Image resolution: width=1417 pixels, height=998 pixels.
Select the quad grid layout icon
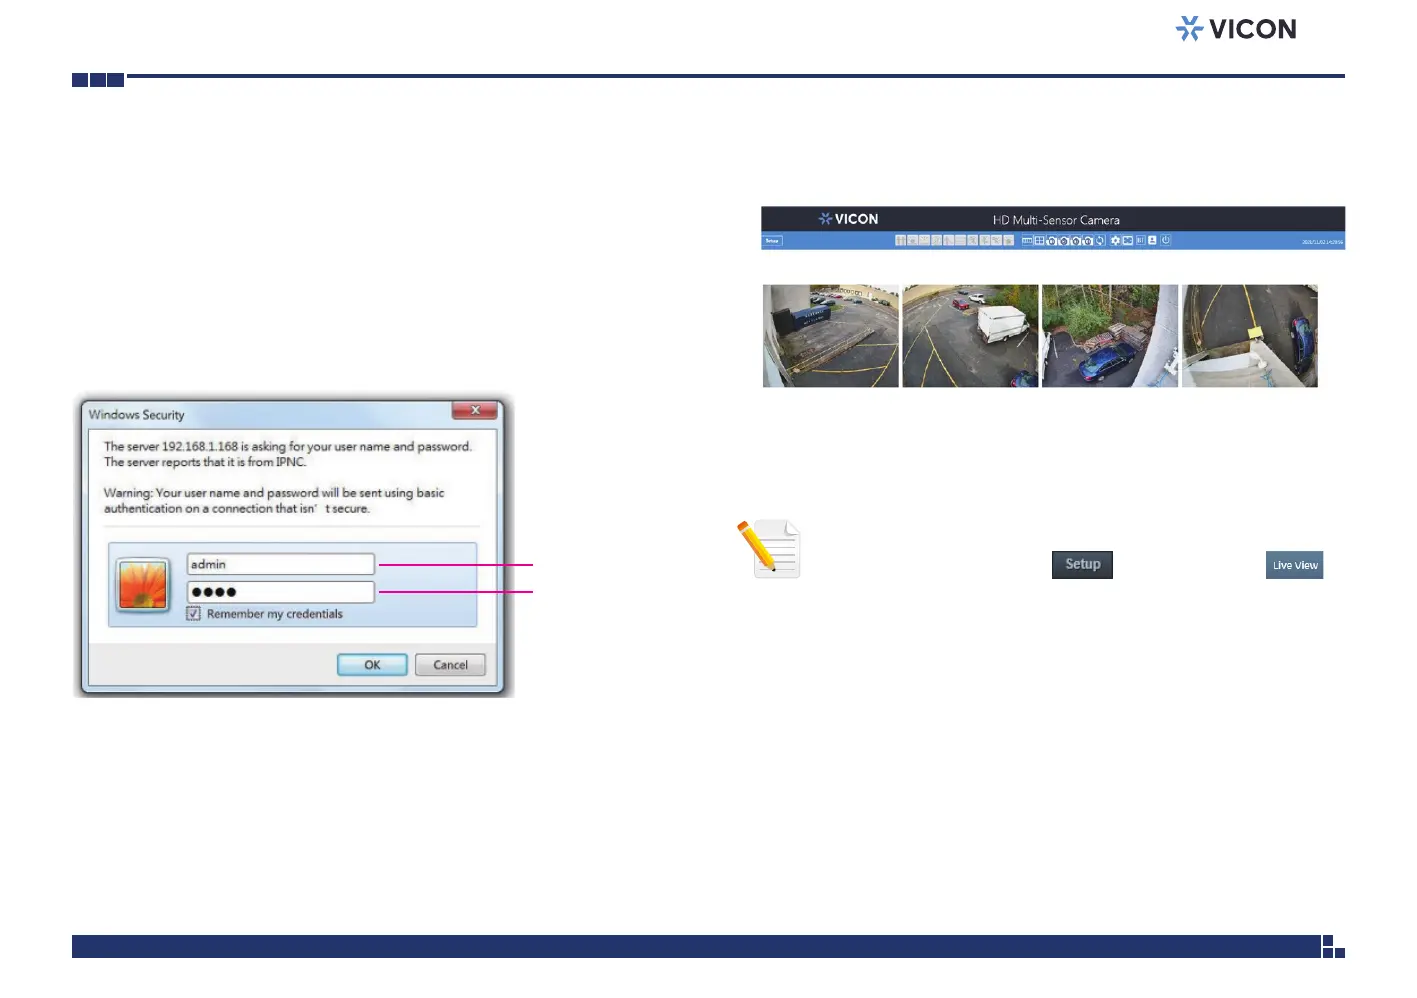click(x=1039, y=241)
